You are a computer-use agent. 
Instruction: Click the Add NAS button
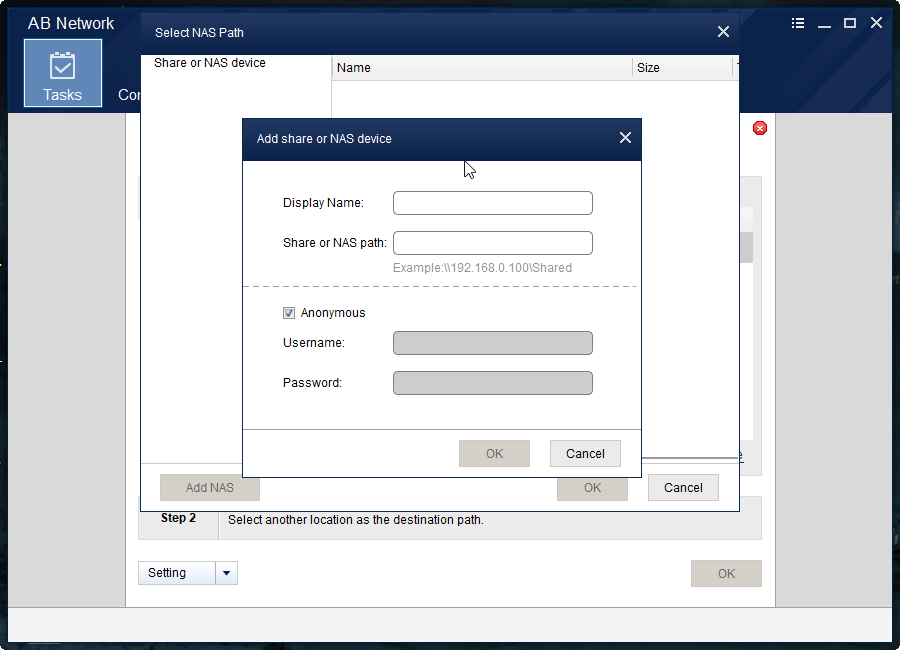210,488
